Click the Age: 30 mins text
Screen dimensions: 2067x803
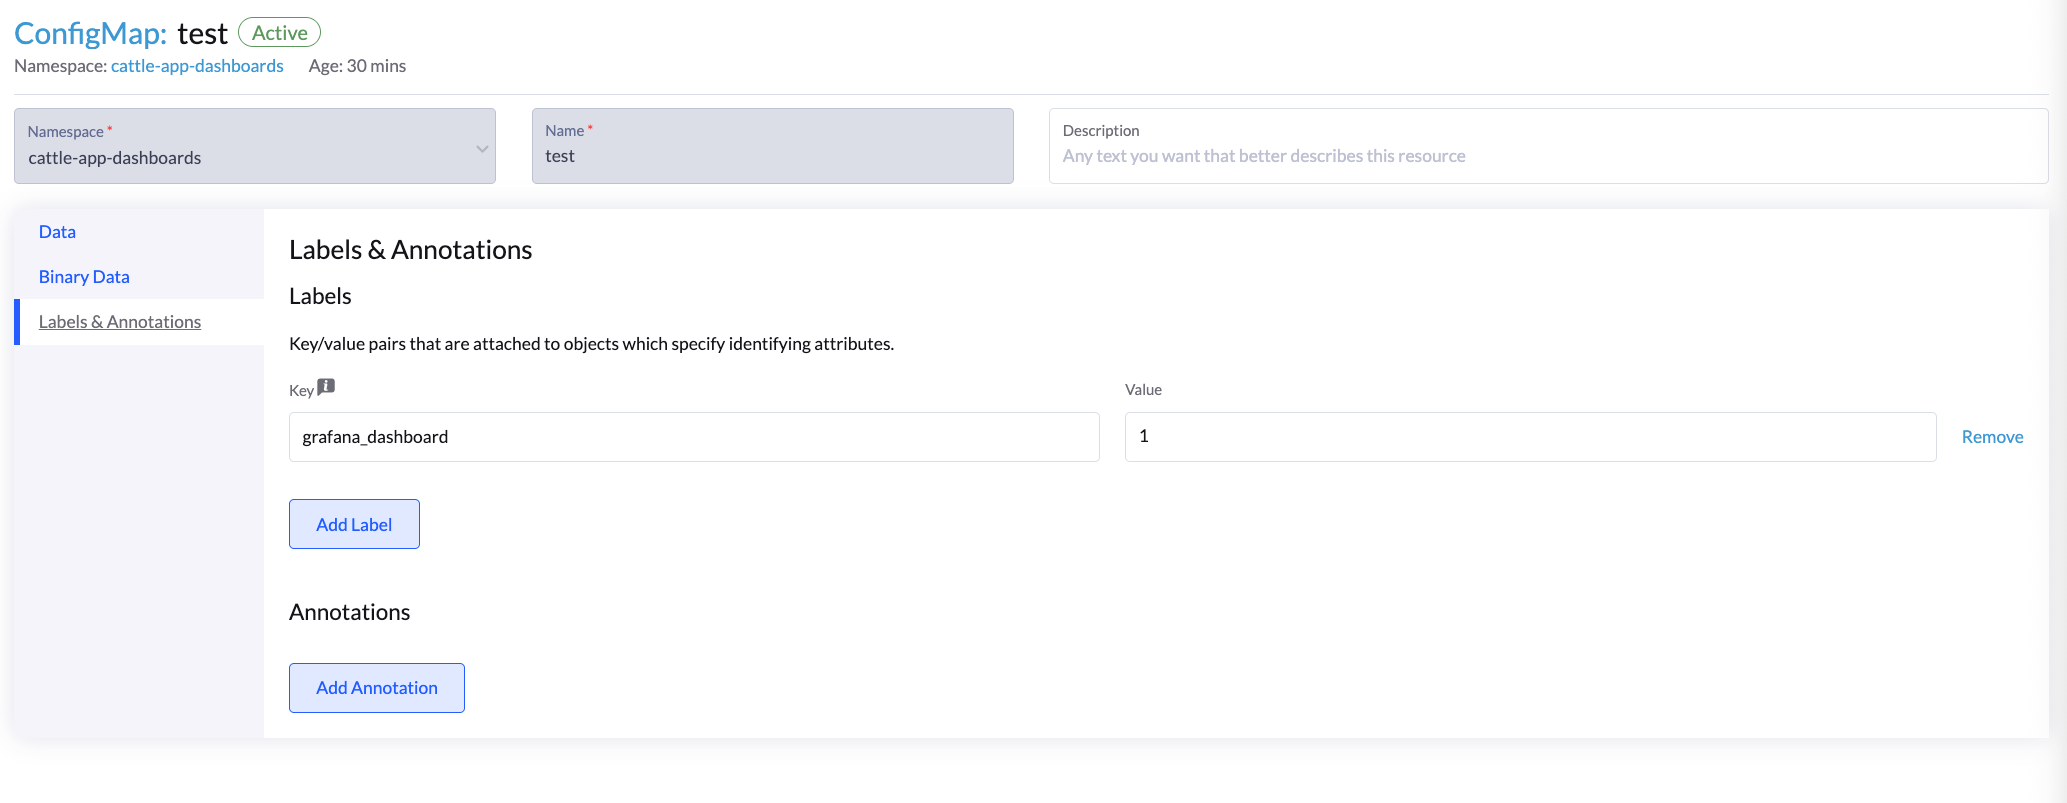357,66
